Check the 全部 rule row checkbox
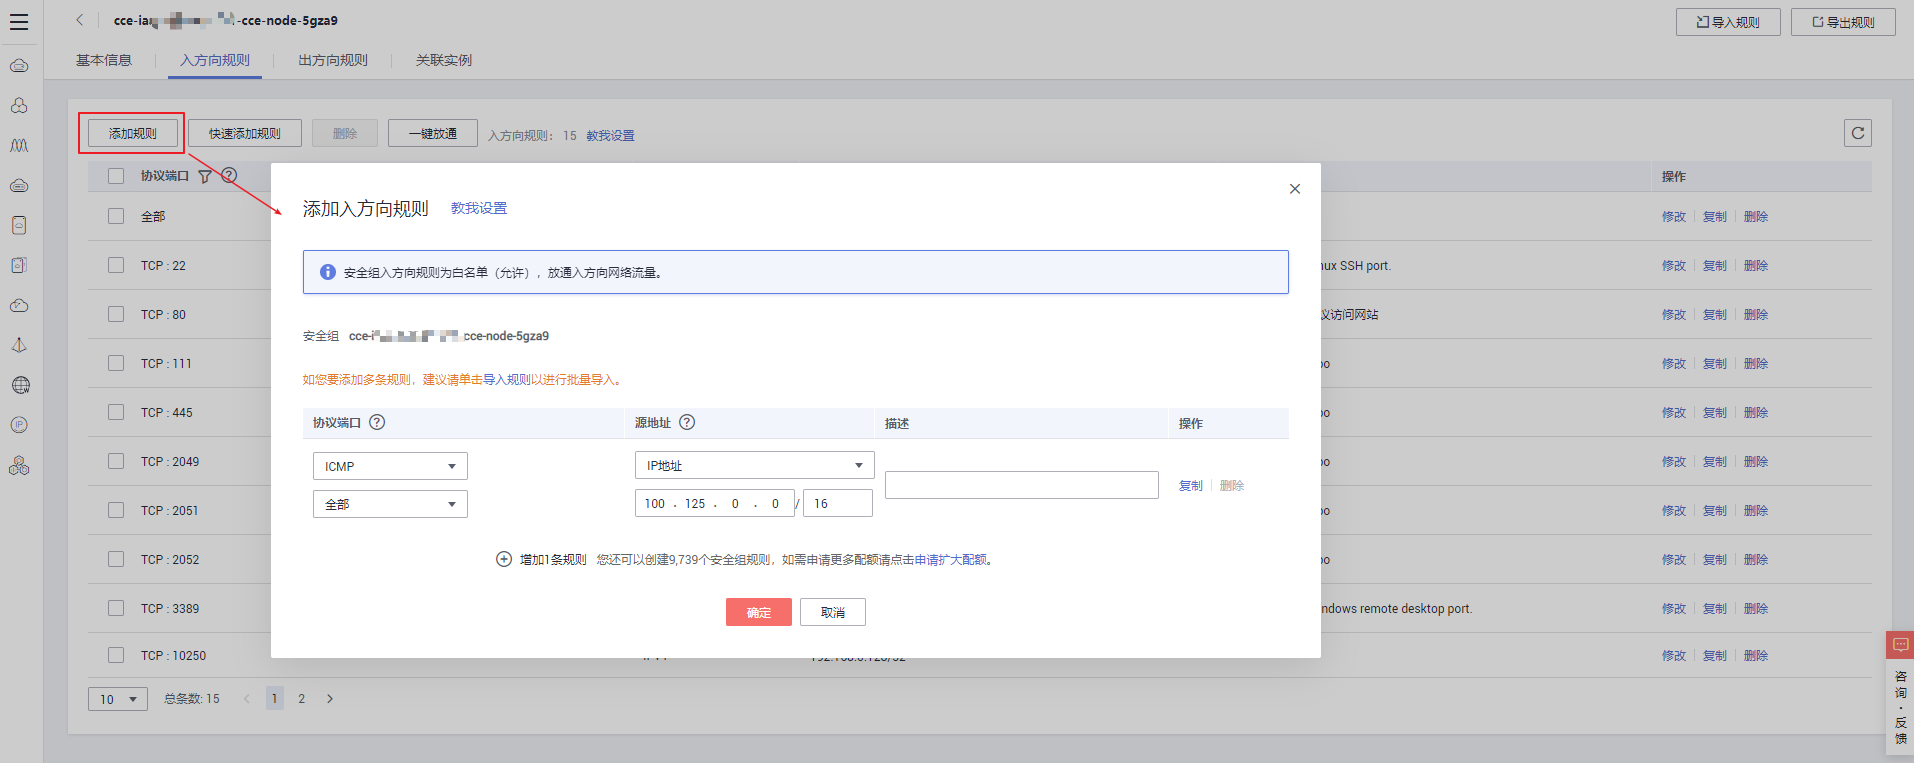 (116, 216)
